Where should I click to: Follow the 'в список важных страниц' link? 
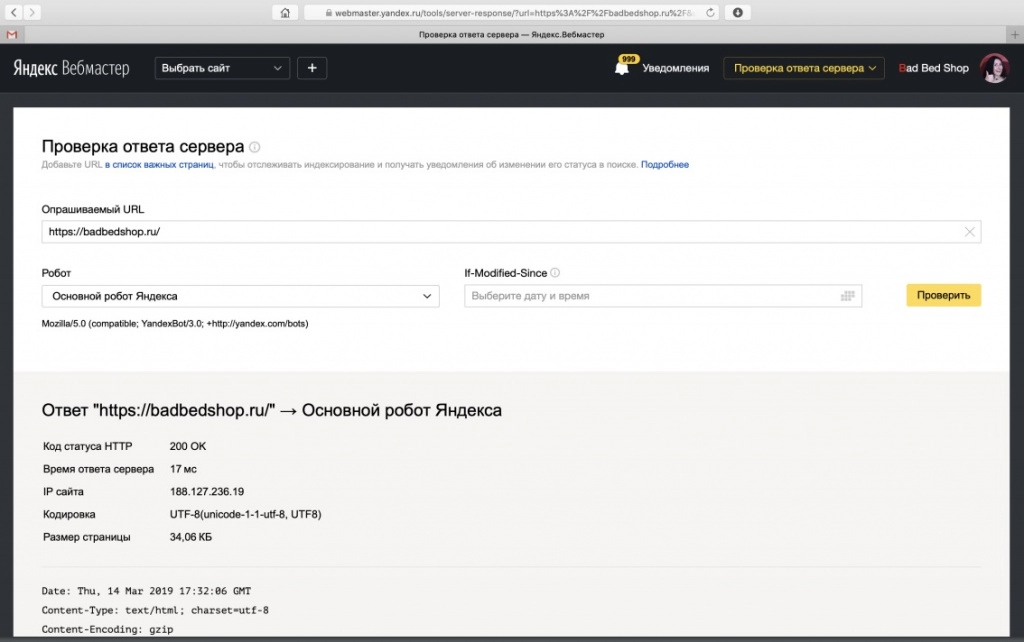point(159,165)
